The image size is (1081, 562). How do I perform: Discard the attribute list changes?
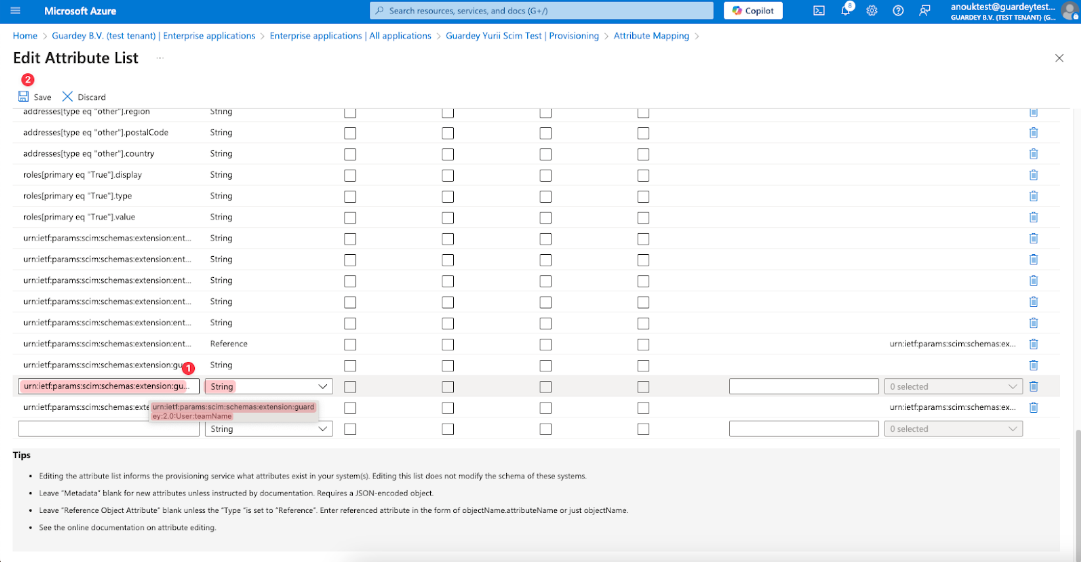pyautogui.click(x=84, y=97)
